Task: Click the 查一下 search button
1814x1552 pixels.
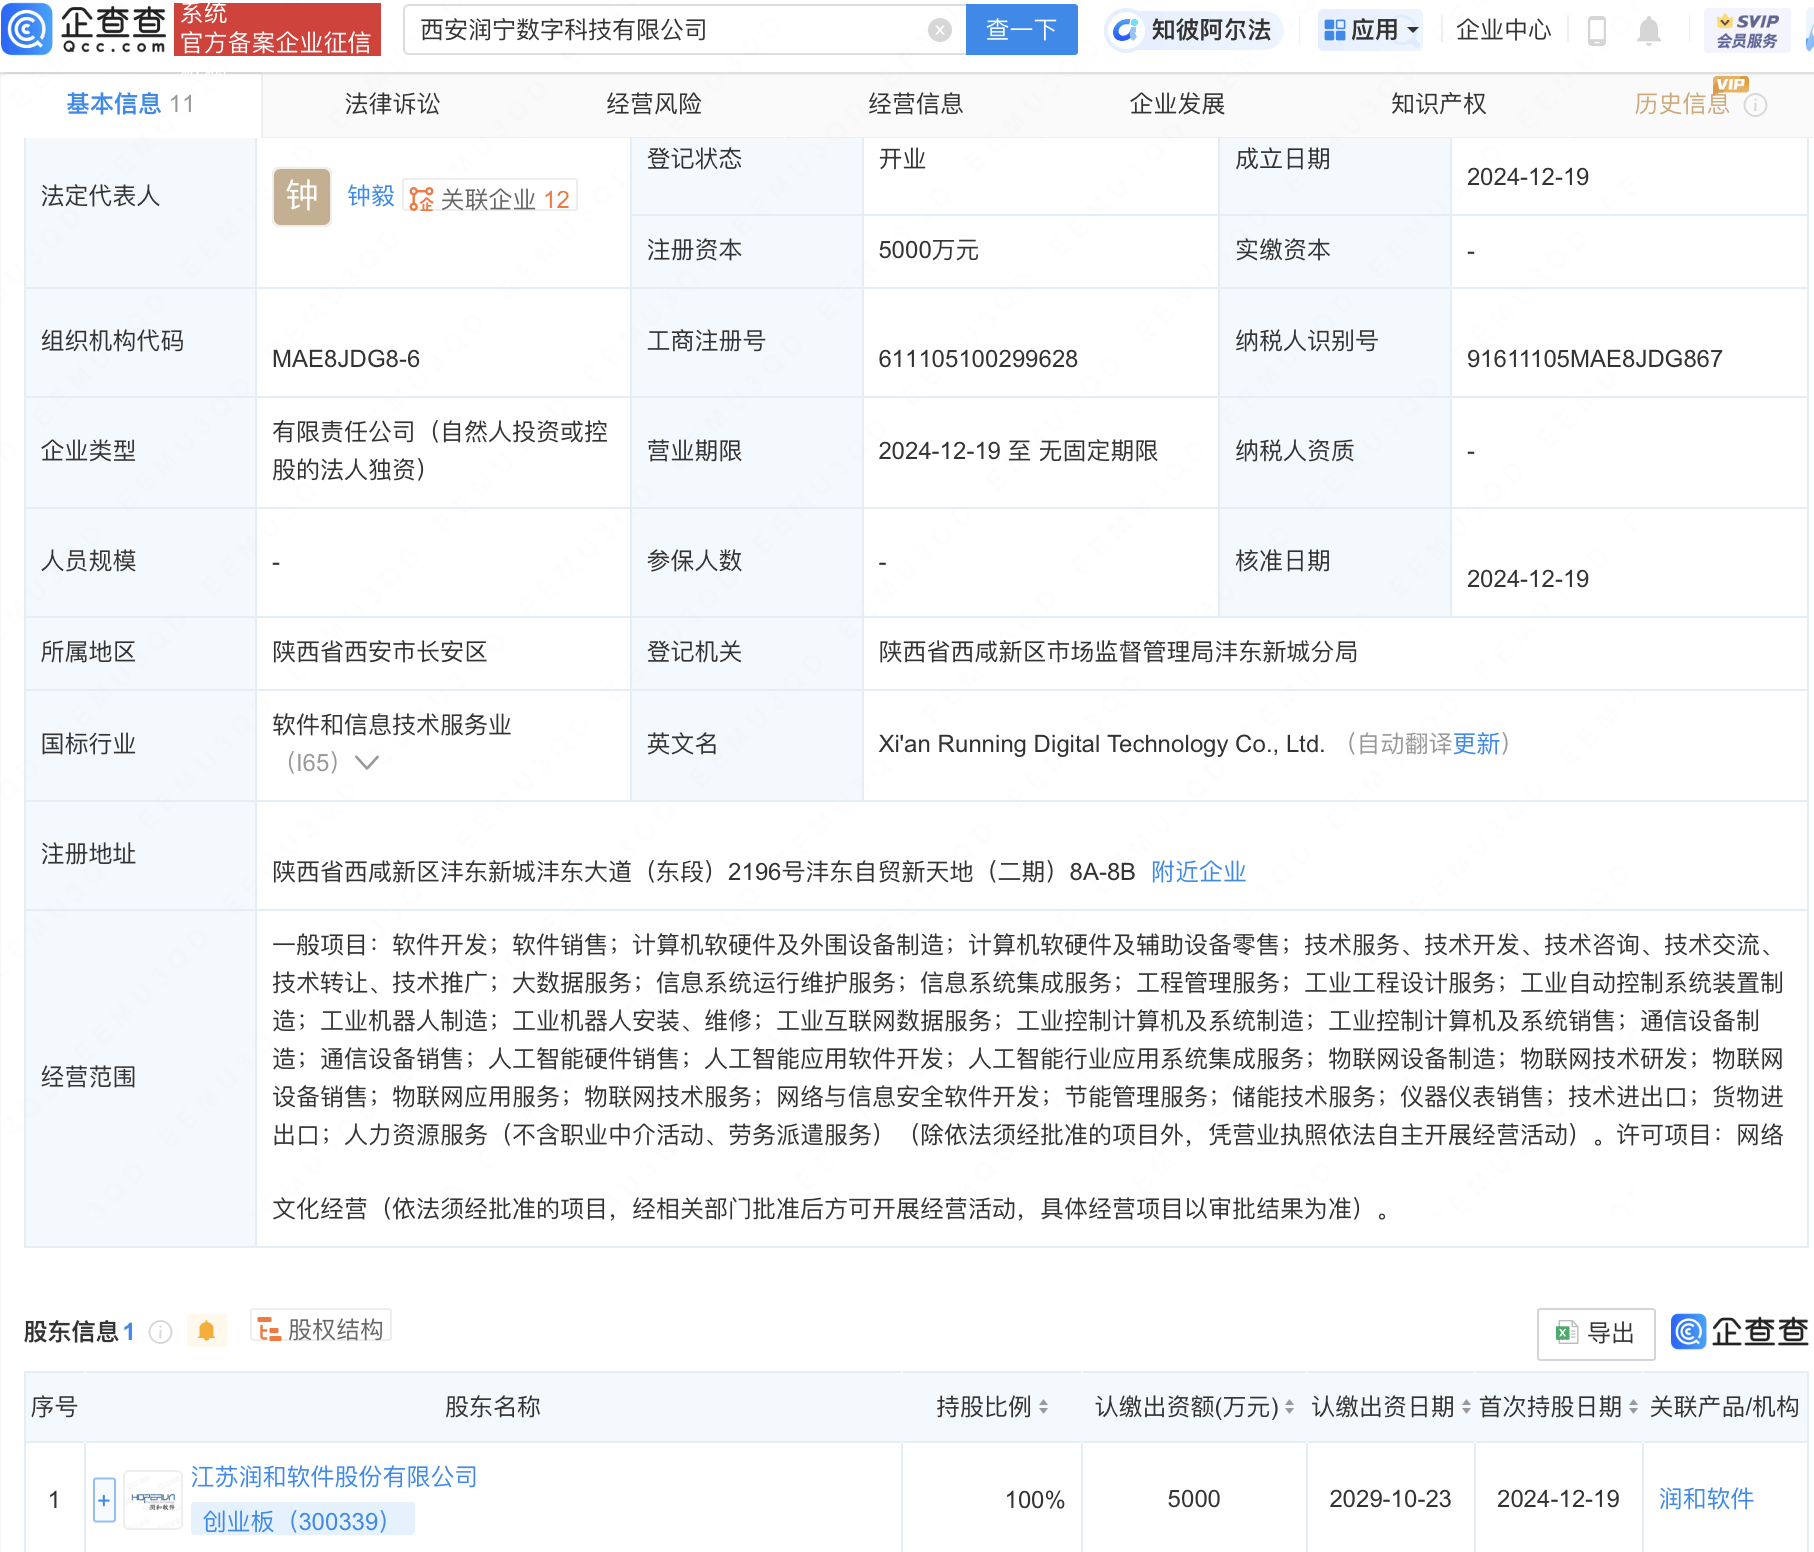Action: 1021,30
